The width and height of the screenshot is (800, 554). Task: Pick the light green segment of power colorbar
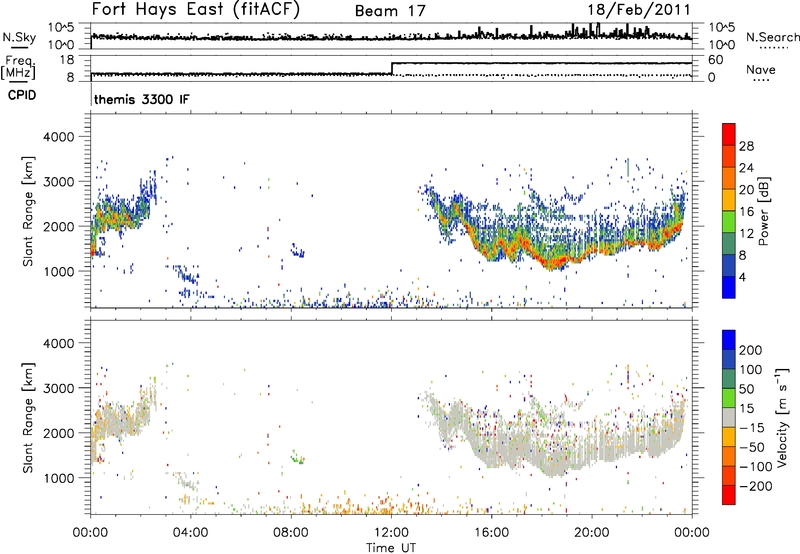[729, 221]
